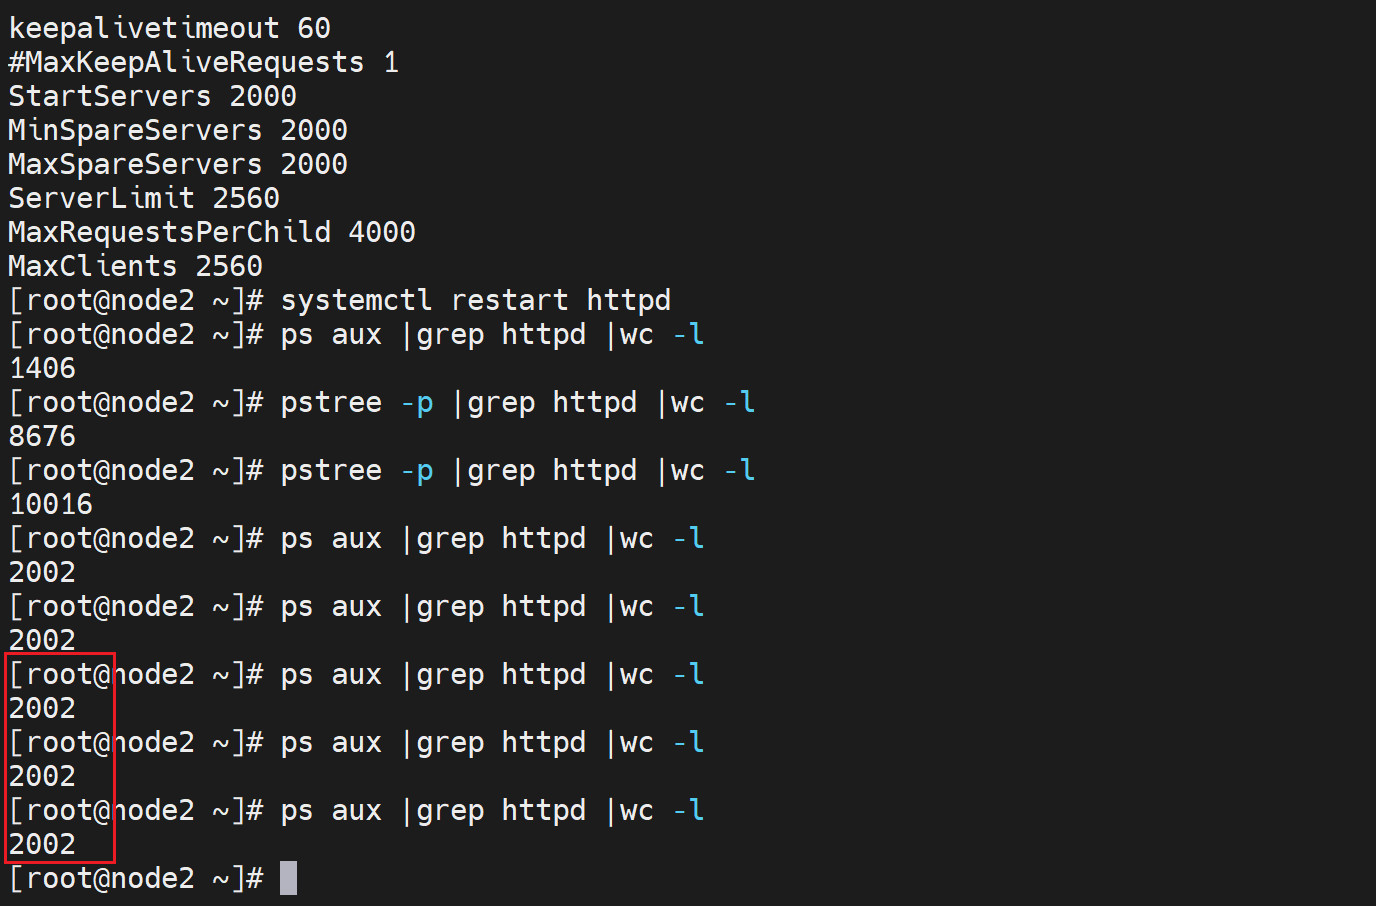
Task: Select the 1406 output number
Action: pos(42,368)
